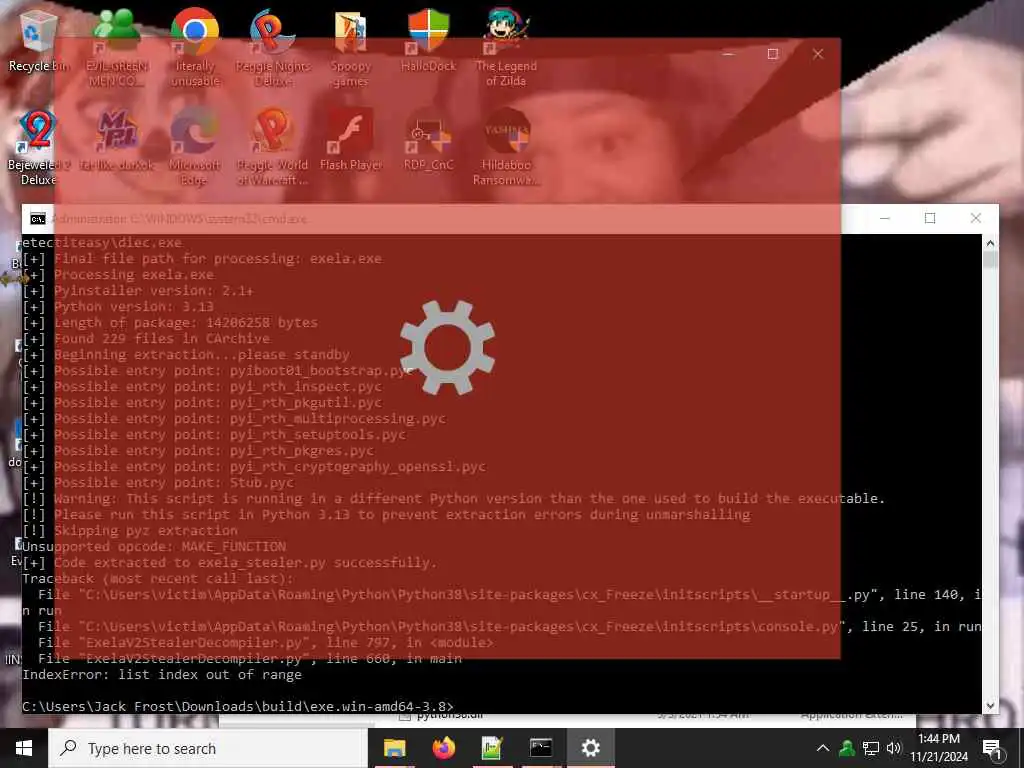The height and width of the screenshot is (768, 1024).
Task: Click the prompt 'C:\Users\Jack Frost\Downloads\build\exe.win-amd64-3.8>'
Action: tap(238, 707)
